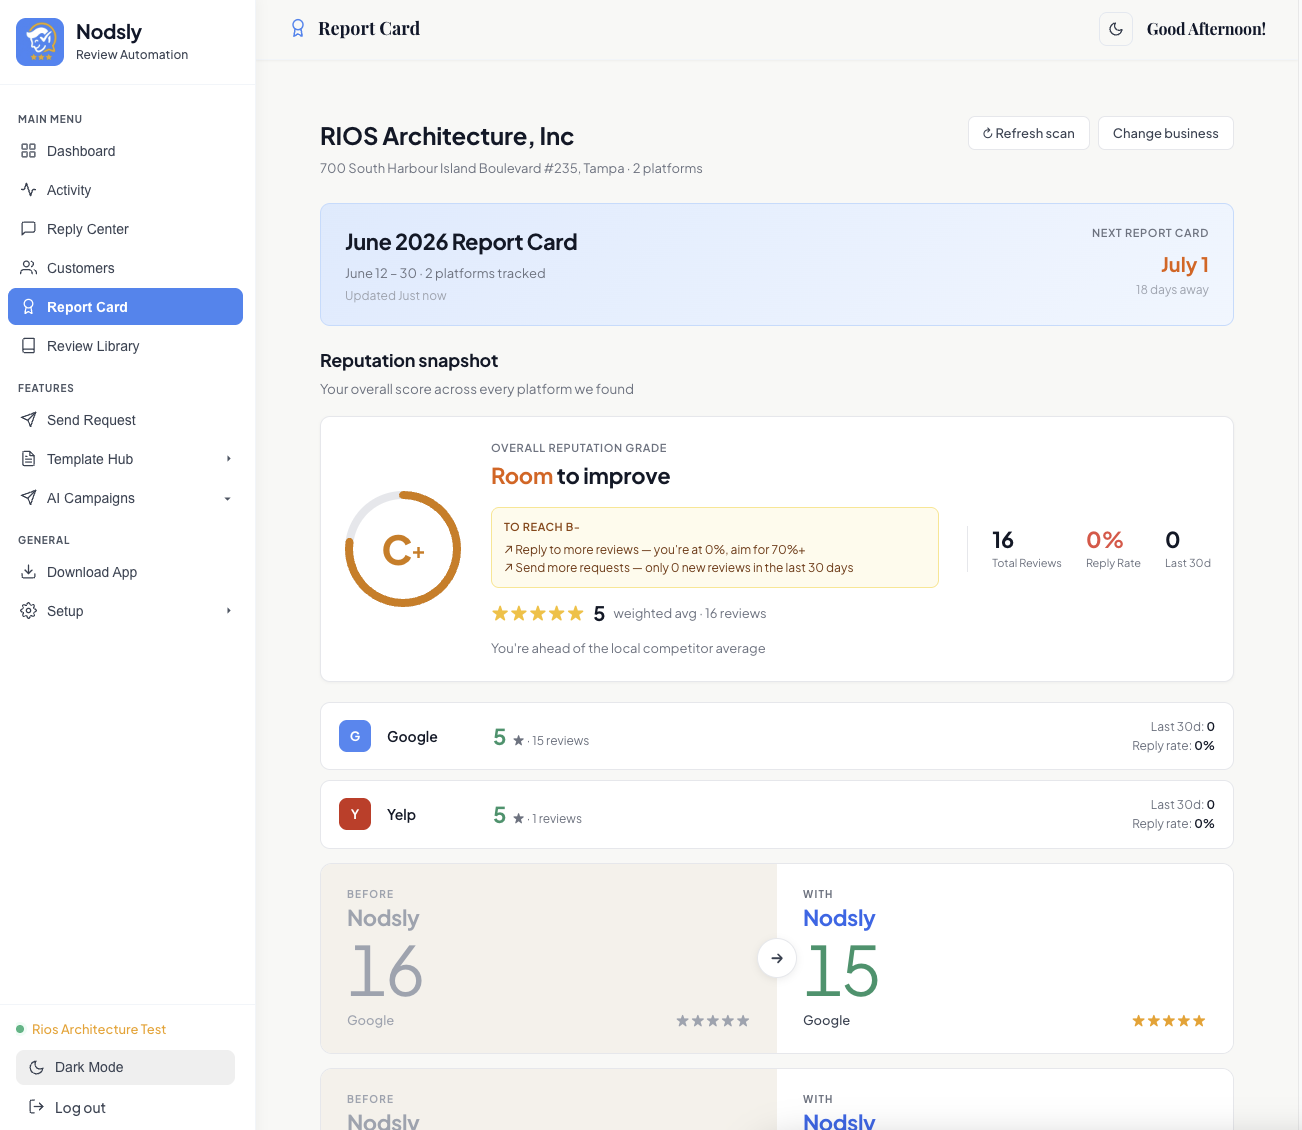The image size is (1302, 1130).
Task: Click the large '15' With Nodsly number
Action: (842, 971)
